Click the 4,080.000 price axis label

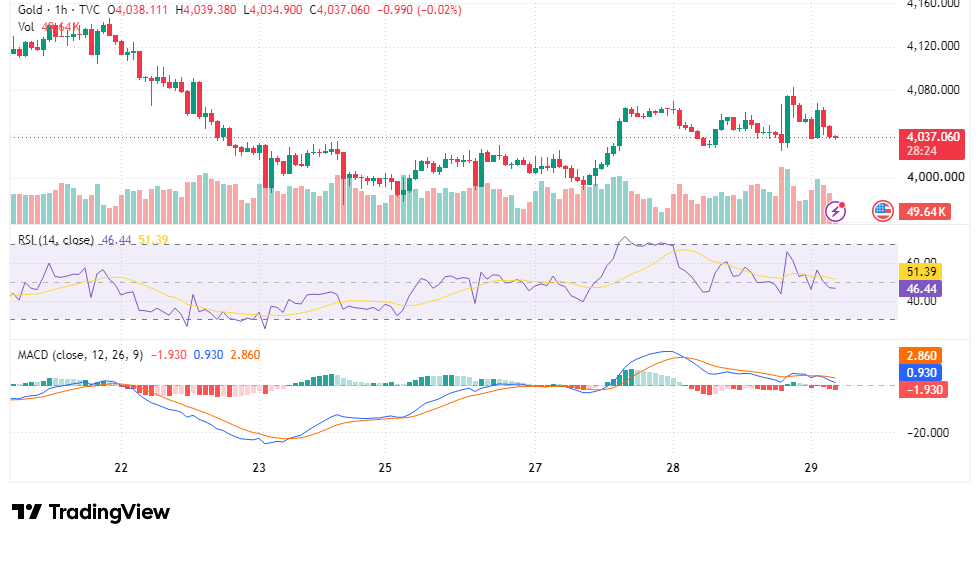click(932, 90)
